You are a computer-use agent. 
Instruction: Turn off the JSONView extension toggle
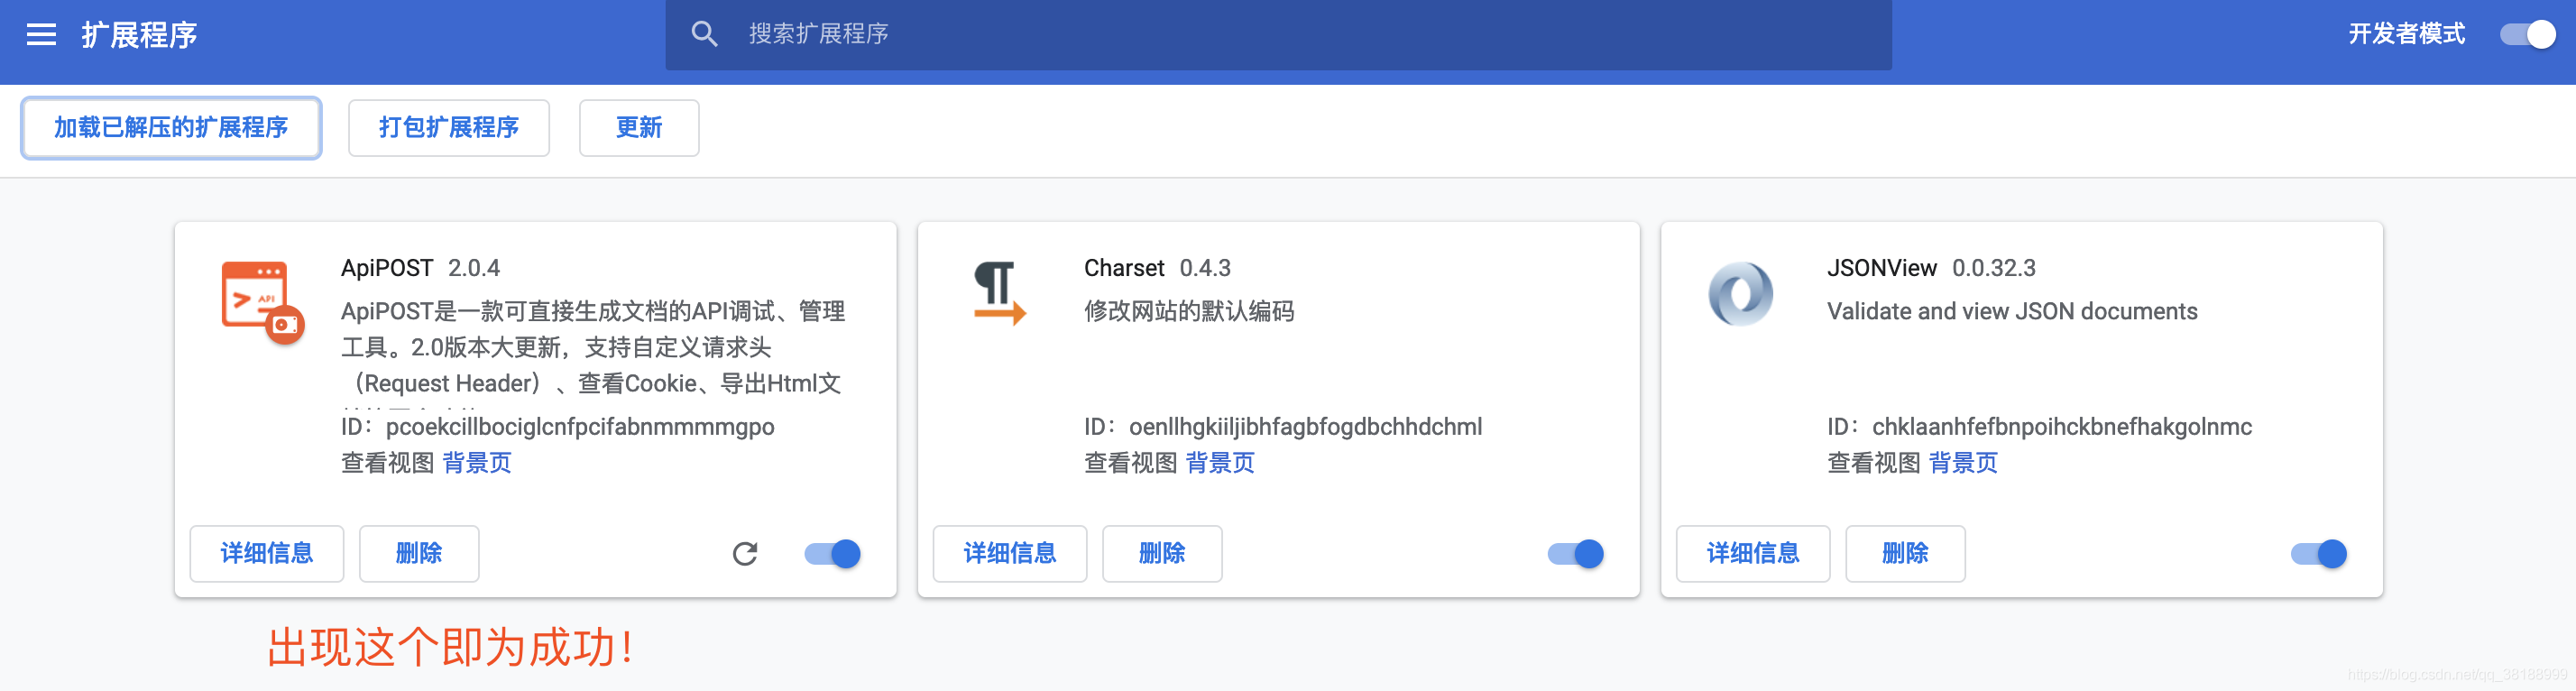[2318, 554]
